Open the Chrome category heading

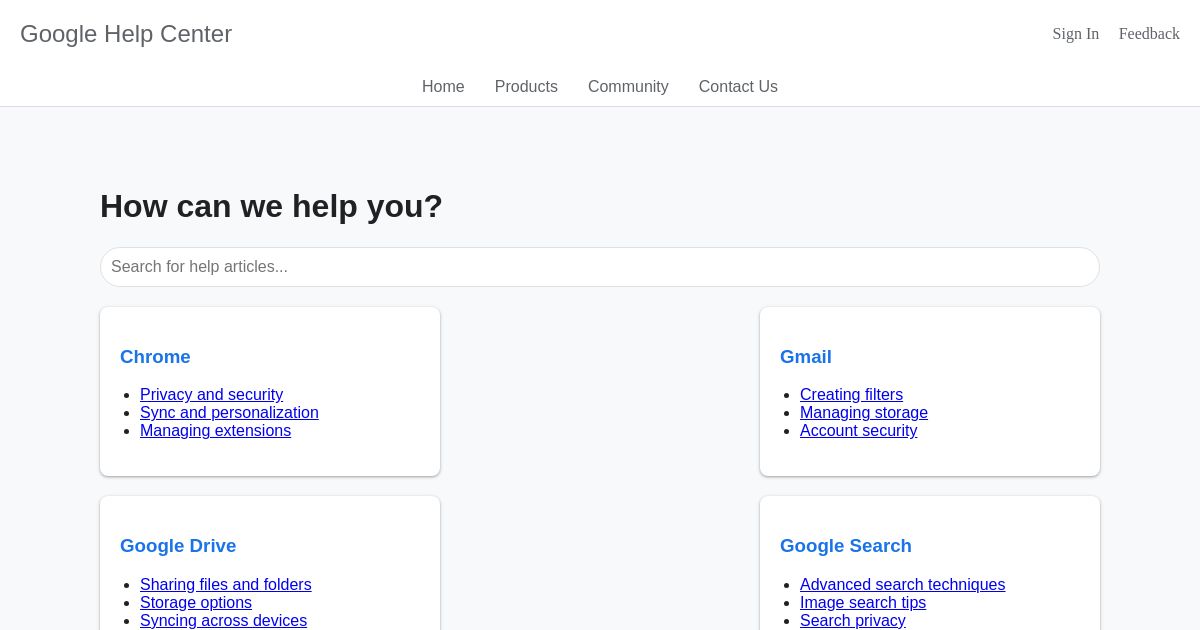tap(155, 357)
